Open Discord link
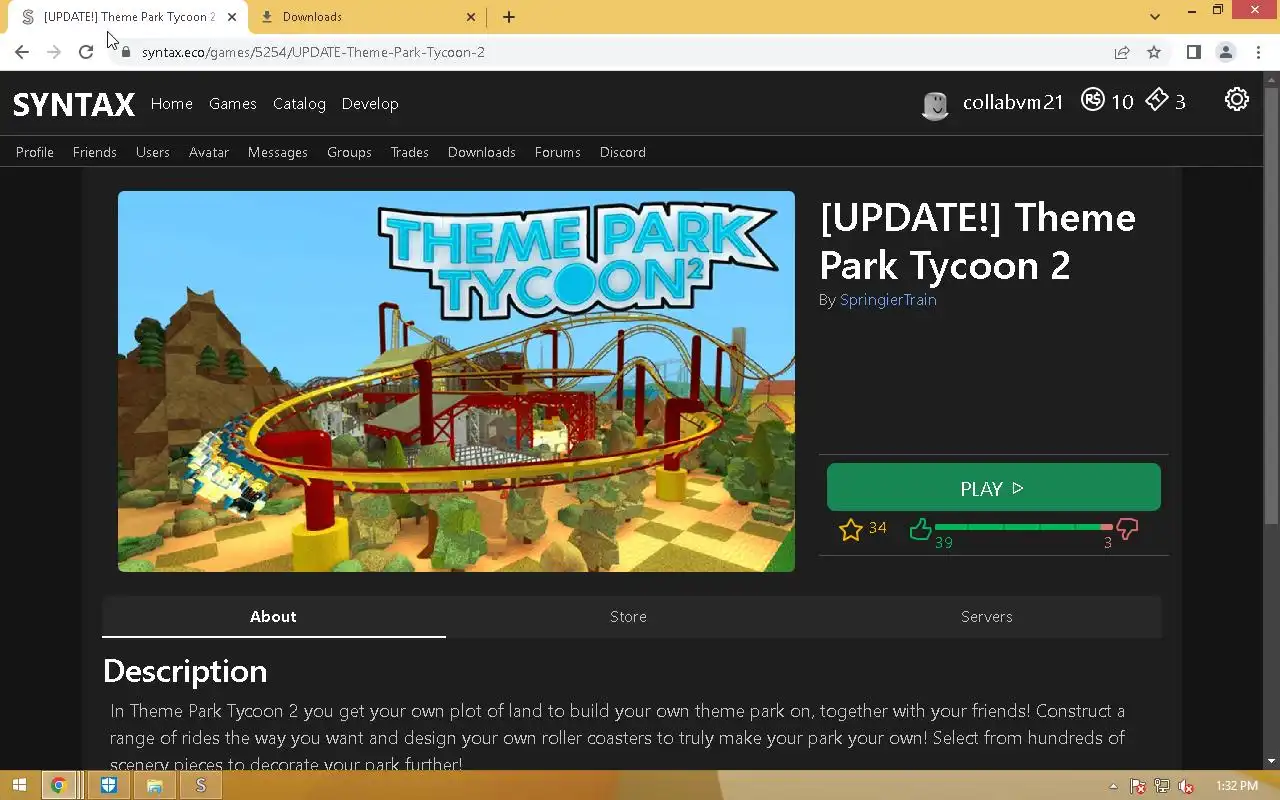This screenshot has height=800, width=1280. [x=623, y=152]
